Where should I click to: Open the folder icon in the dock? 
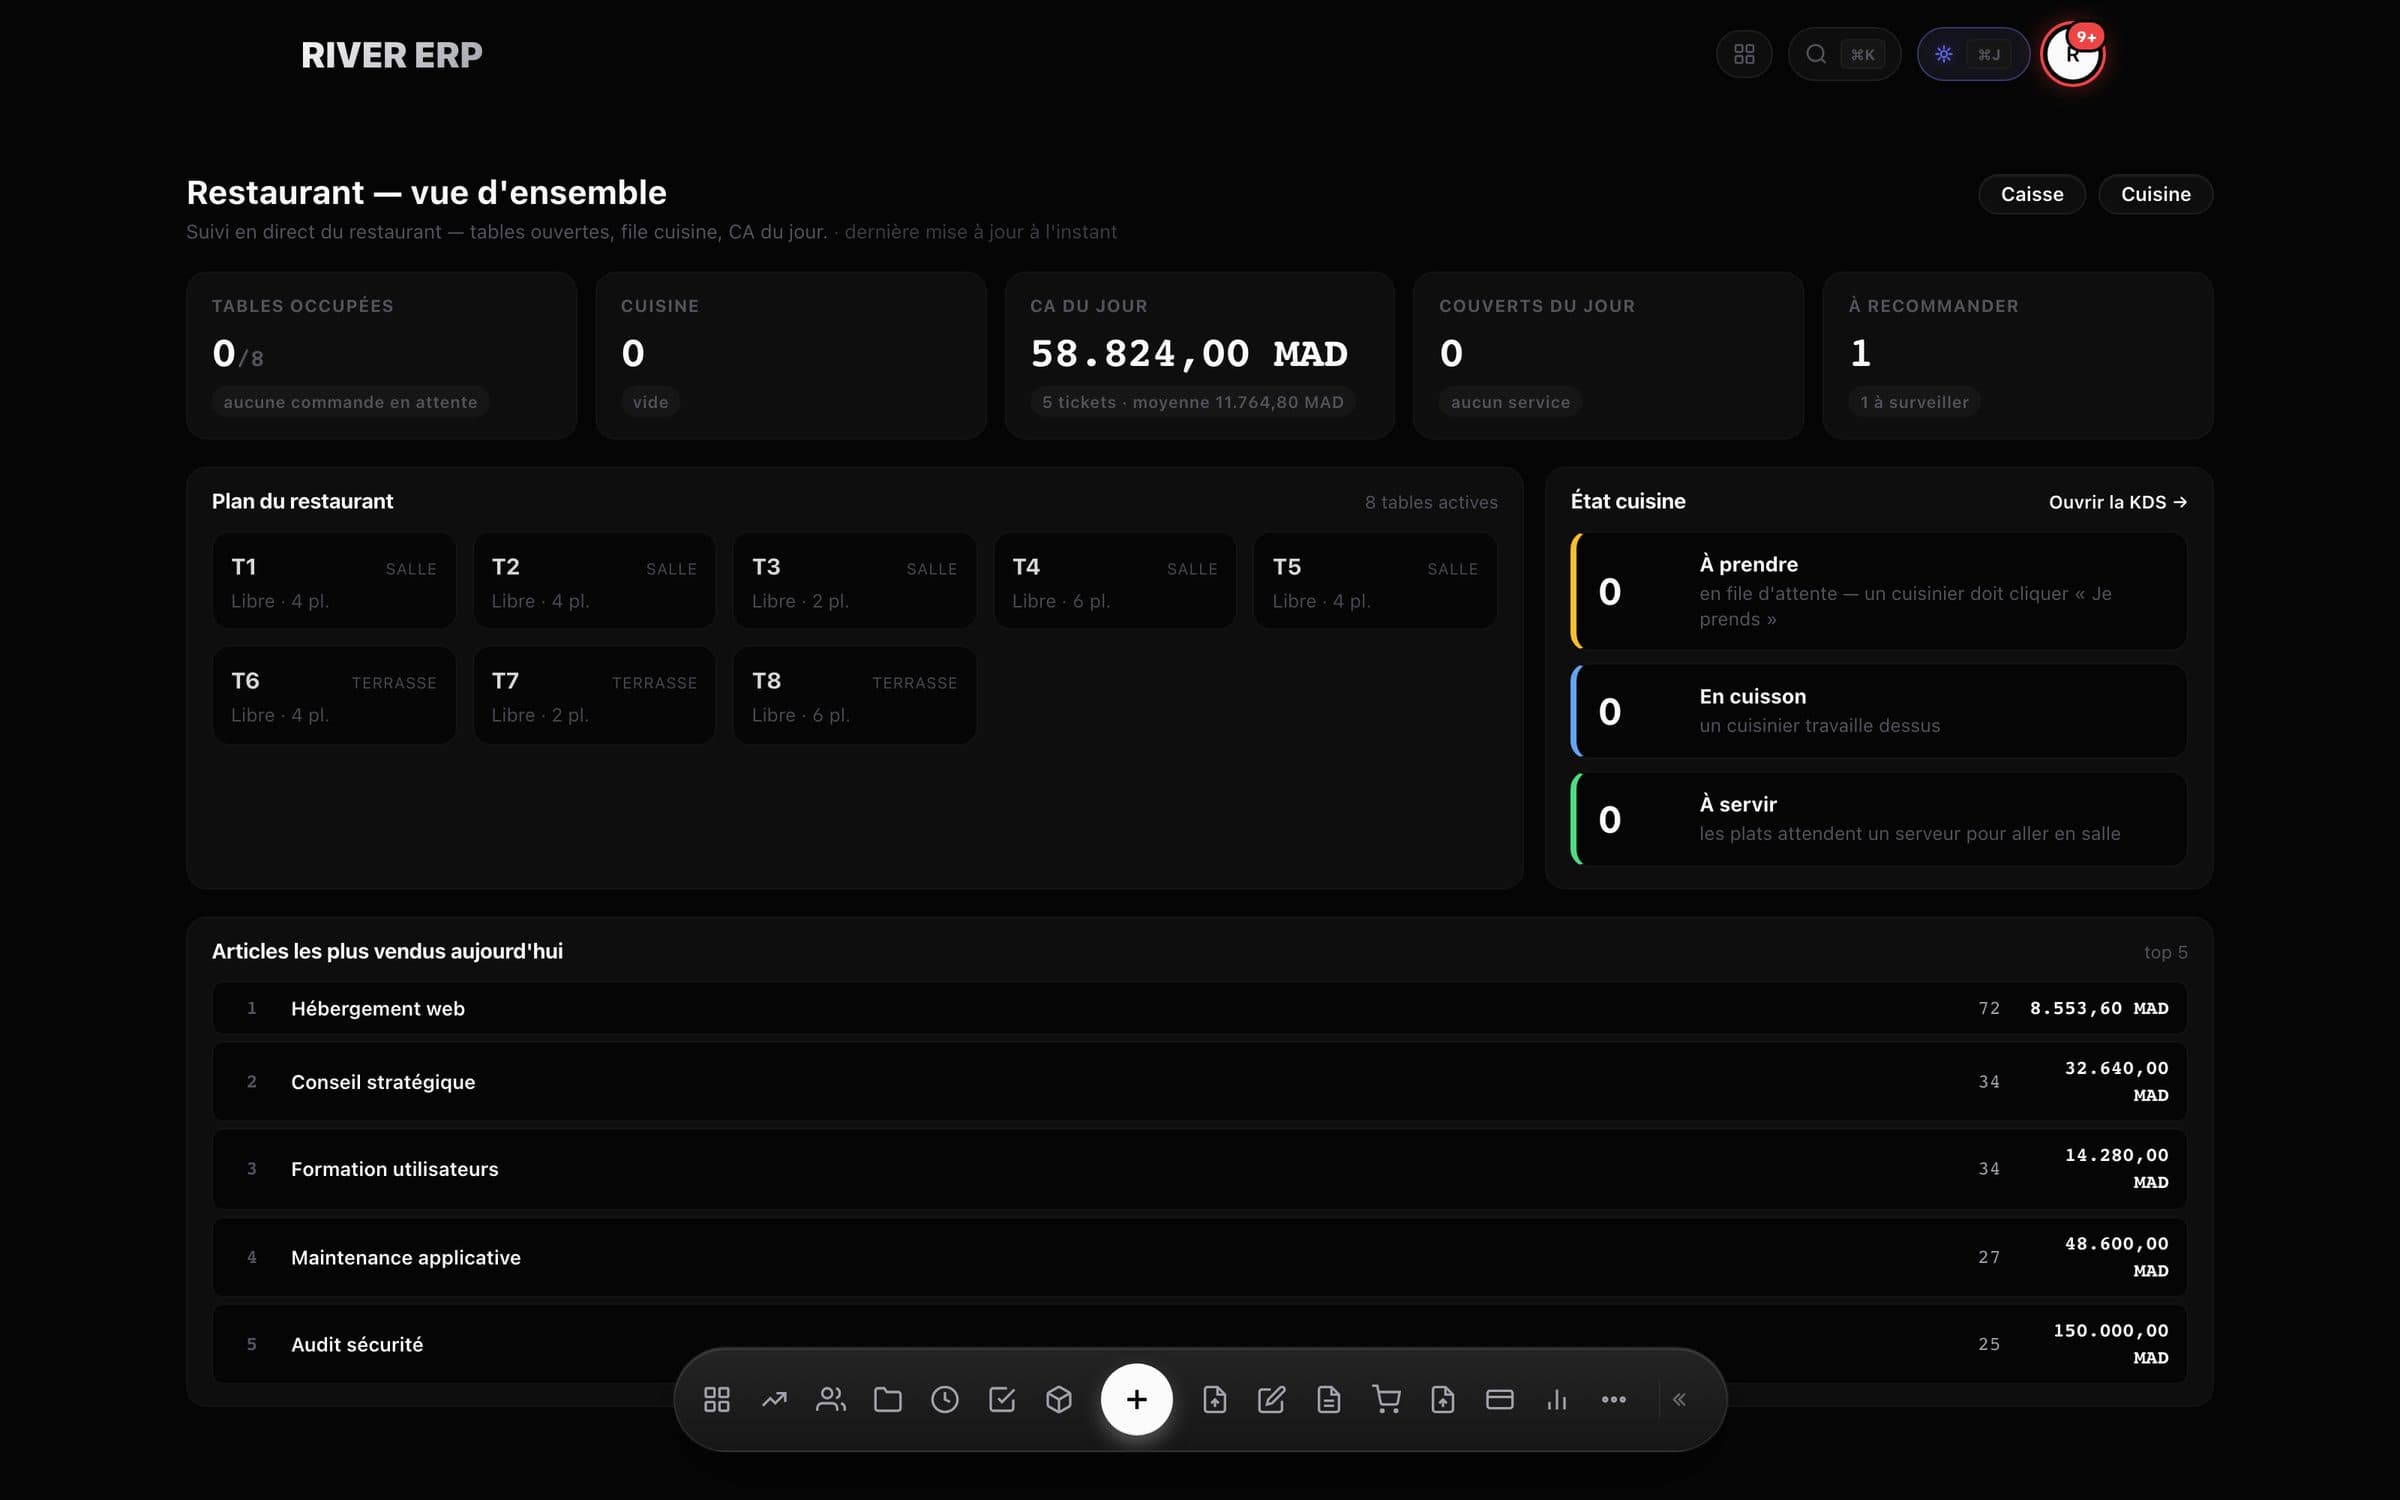point(888,1399)
